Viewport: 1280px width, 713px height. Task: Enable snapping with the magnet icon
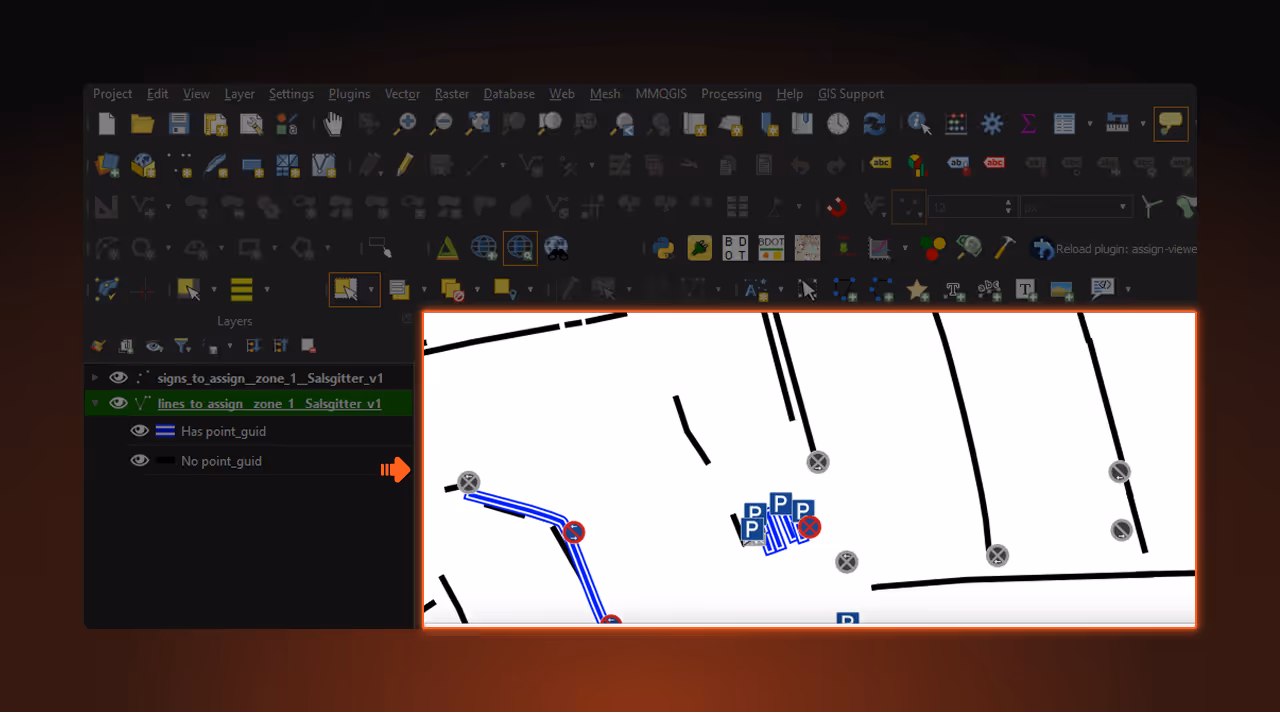[836, 206]
